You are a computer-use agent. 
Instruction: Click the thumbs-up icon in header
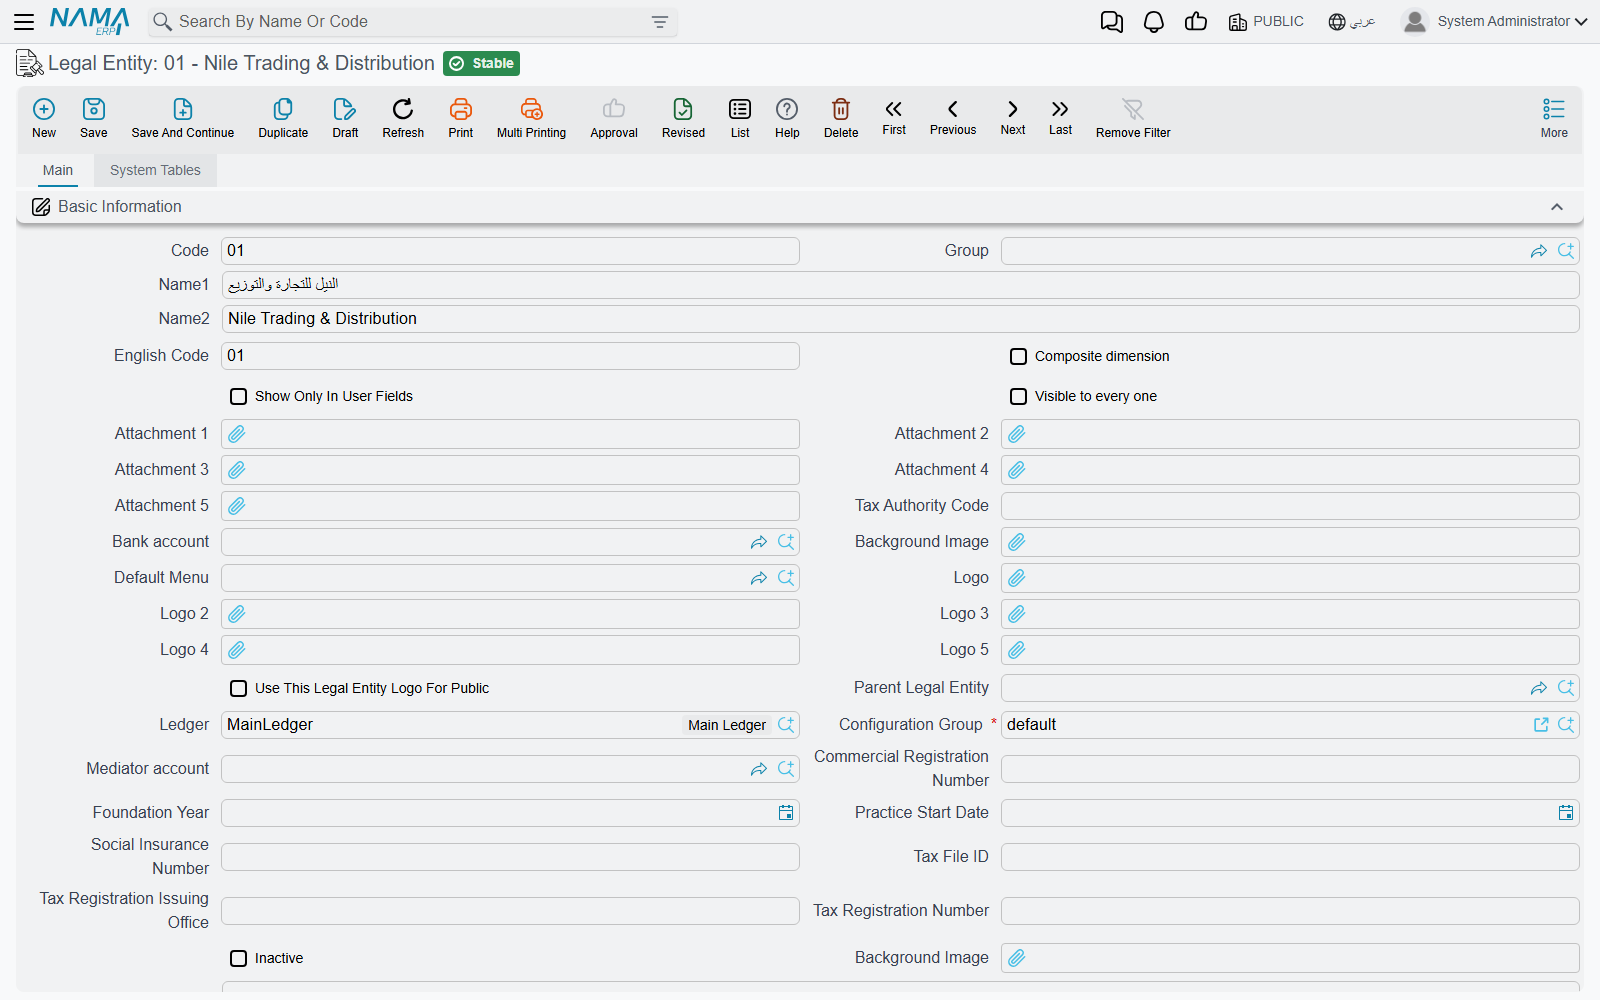(x=1196, y=21)
